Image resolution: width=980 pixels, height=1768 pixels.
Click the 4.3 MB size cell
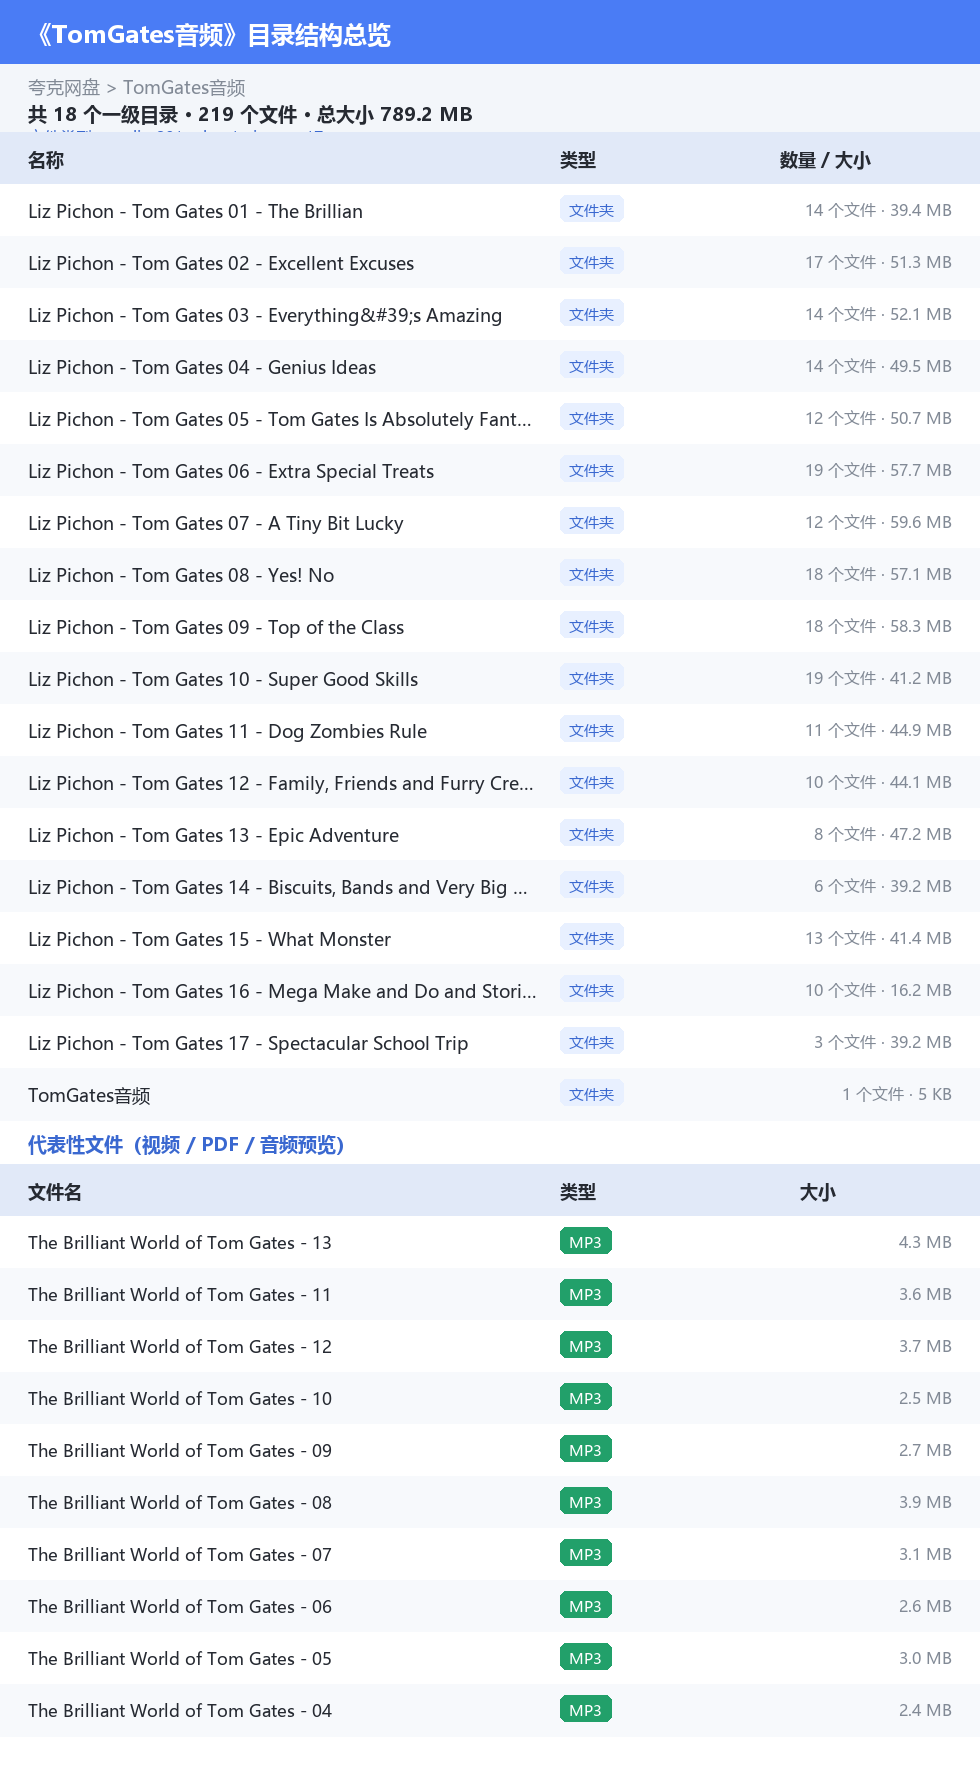[x=925, y=1242]
